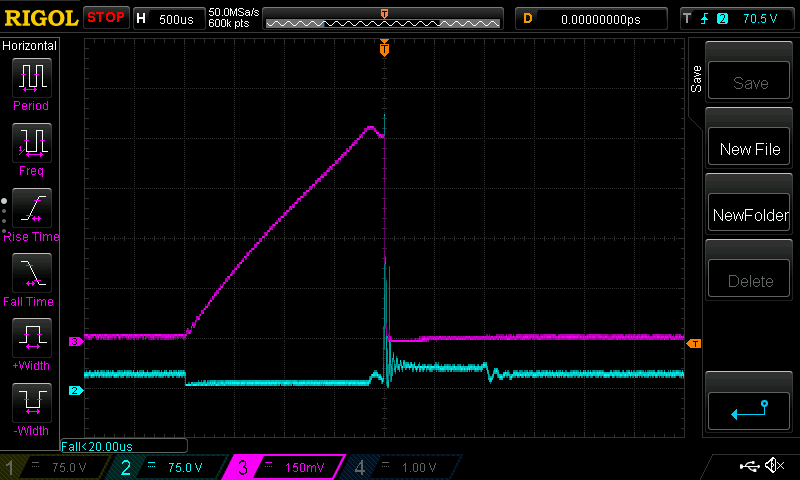
Task: Toggle the muted speaker sound icon
Action: tap(774, 466)
